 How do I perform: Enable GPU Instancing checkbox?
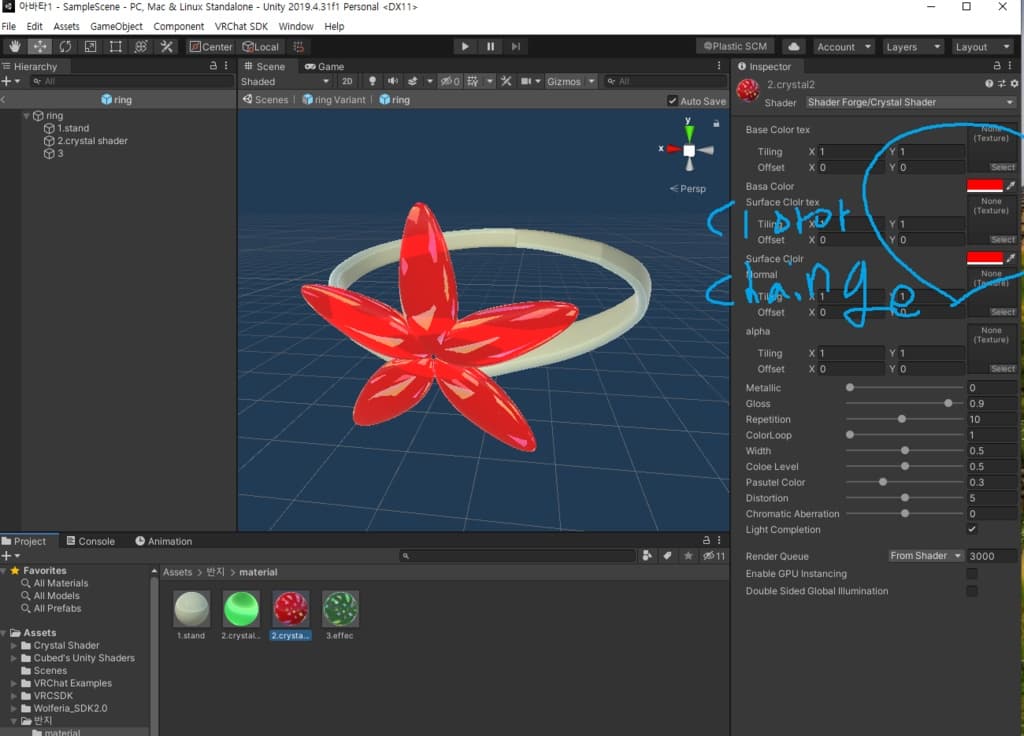(972, 574)
